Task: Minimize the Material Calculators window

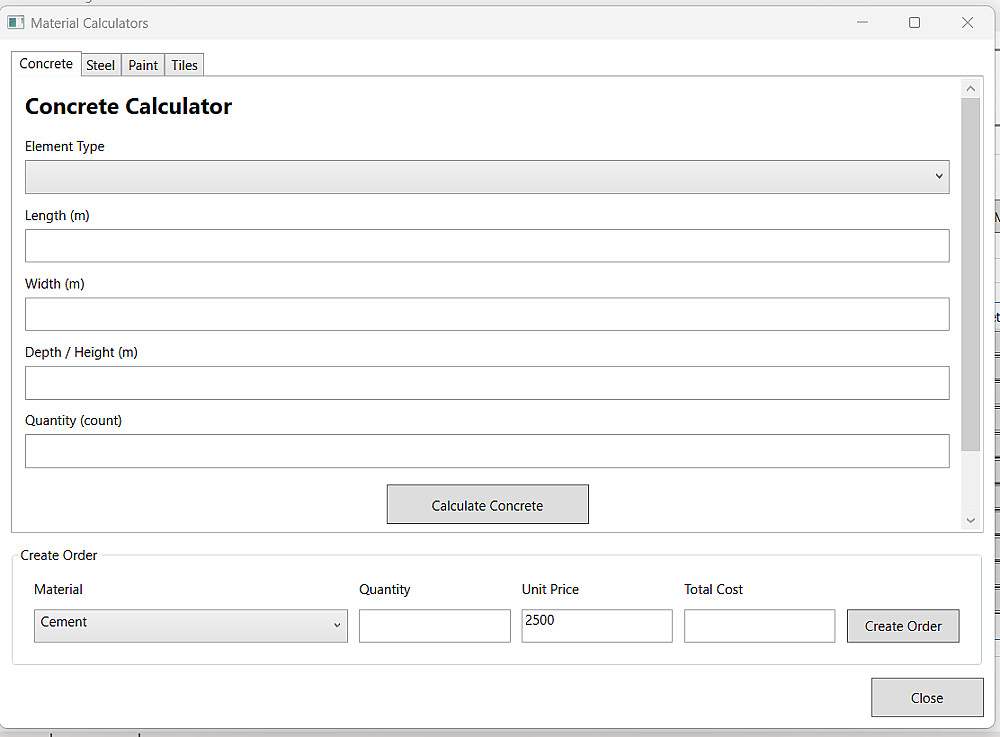Action: (x=862, y=22)
